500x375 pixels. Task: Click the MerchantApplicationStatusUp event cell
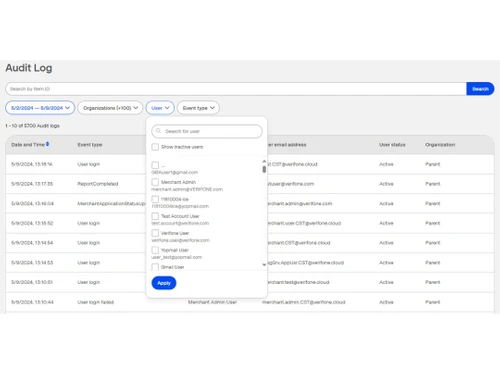pyautogui.click(x=112, y=203)
